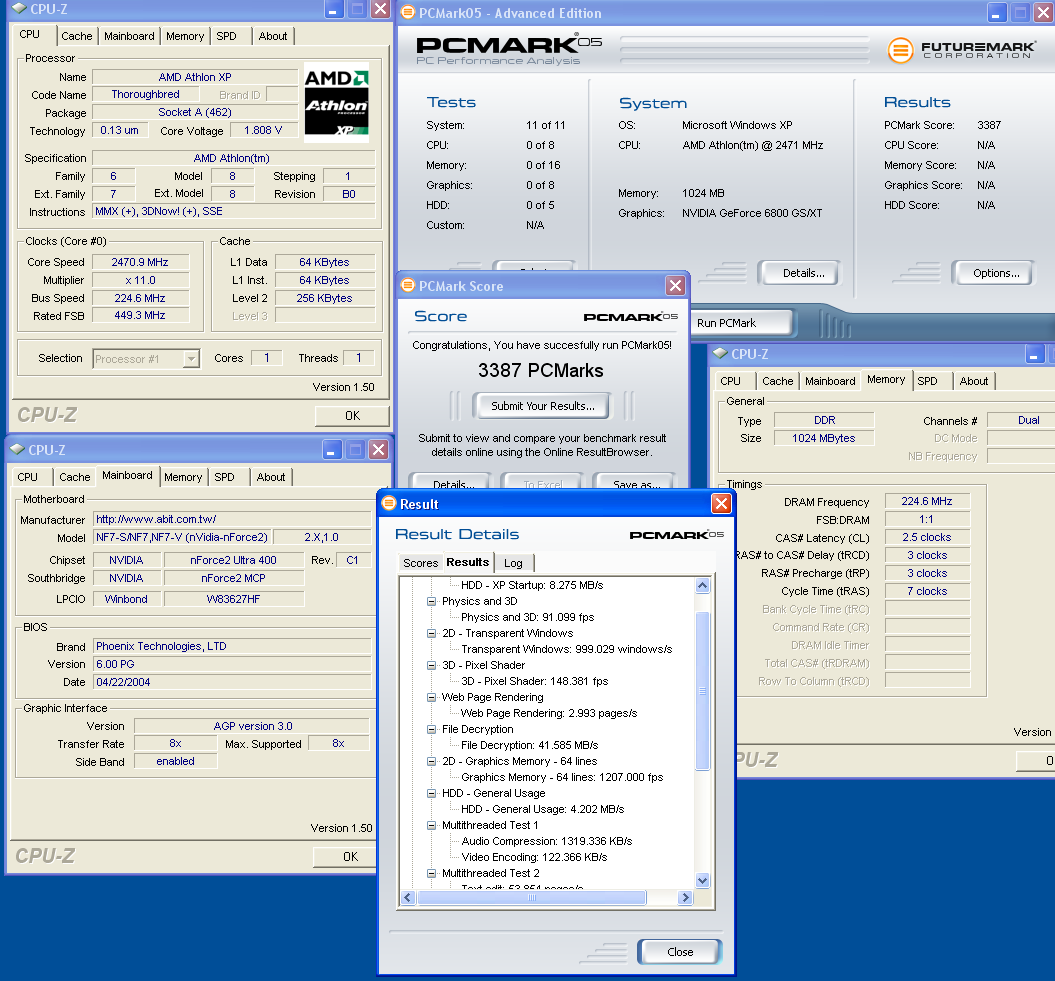Click CPU-Z title bar icon in top window
Screen dimensions: 1055x981
pos(20,9)
